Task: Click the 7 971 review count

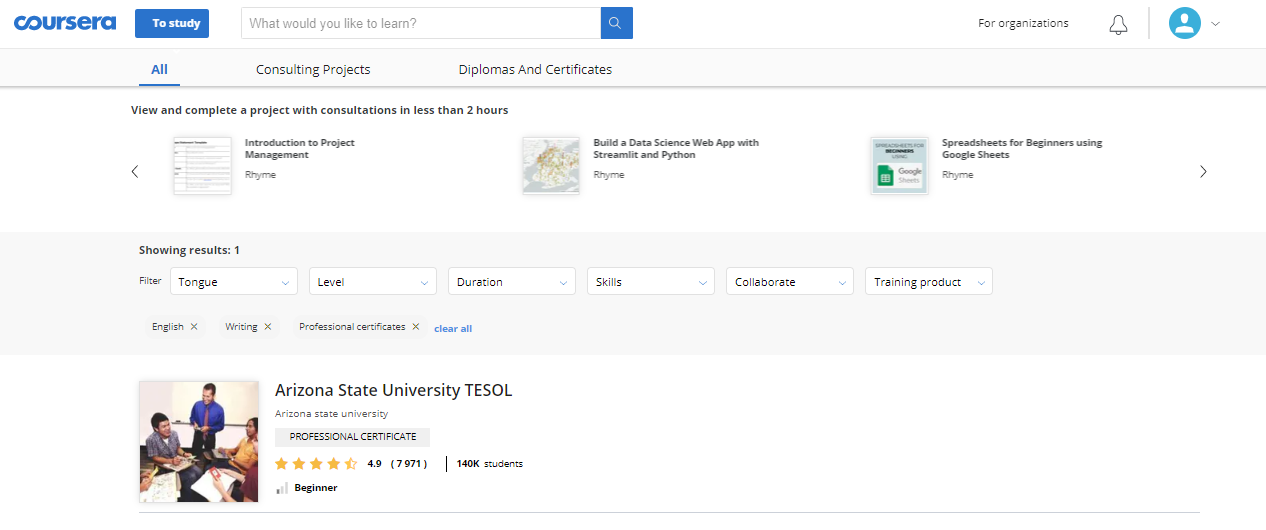Action: [x=409, y=464]
